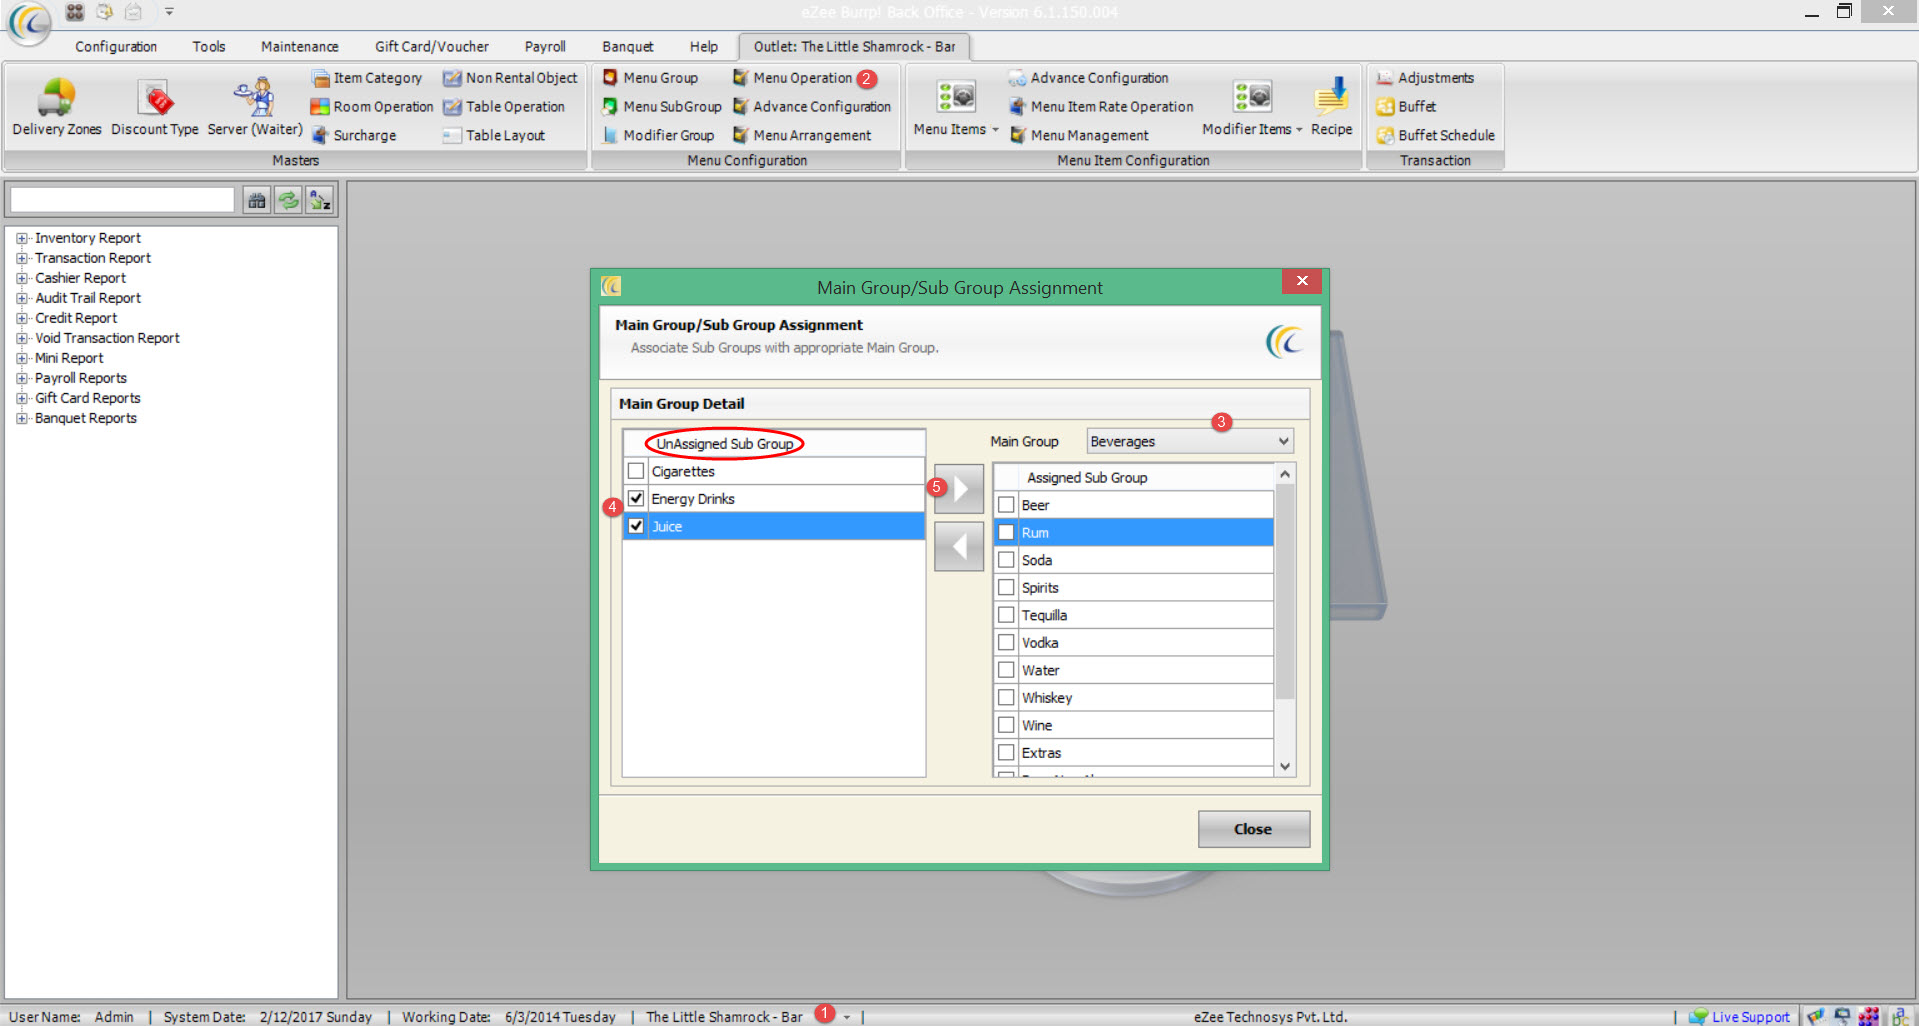Open the Menu Items dropdown
1919x1026 pixels.
[x=956, y=108]
